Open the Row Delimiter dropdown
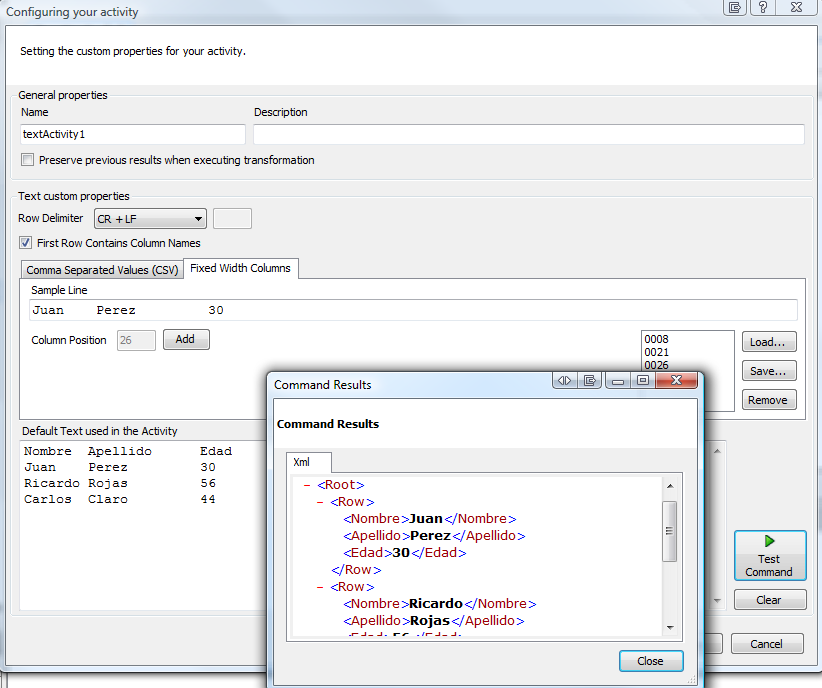The width and height of the screenshot is (822, 688). [x=150, y=219]
